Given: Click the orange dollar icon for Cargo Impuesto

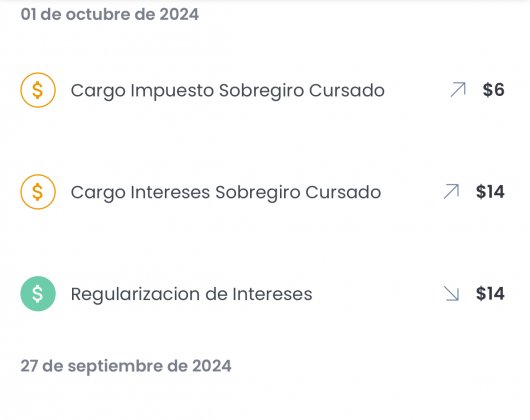Looking at the screenshot, I should 38,90.
